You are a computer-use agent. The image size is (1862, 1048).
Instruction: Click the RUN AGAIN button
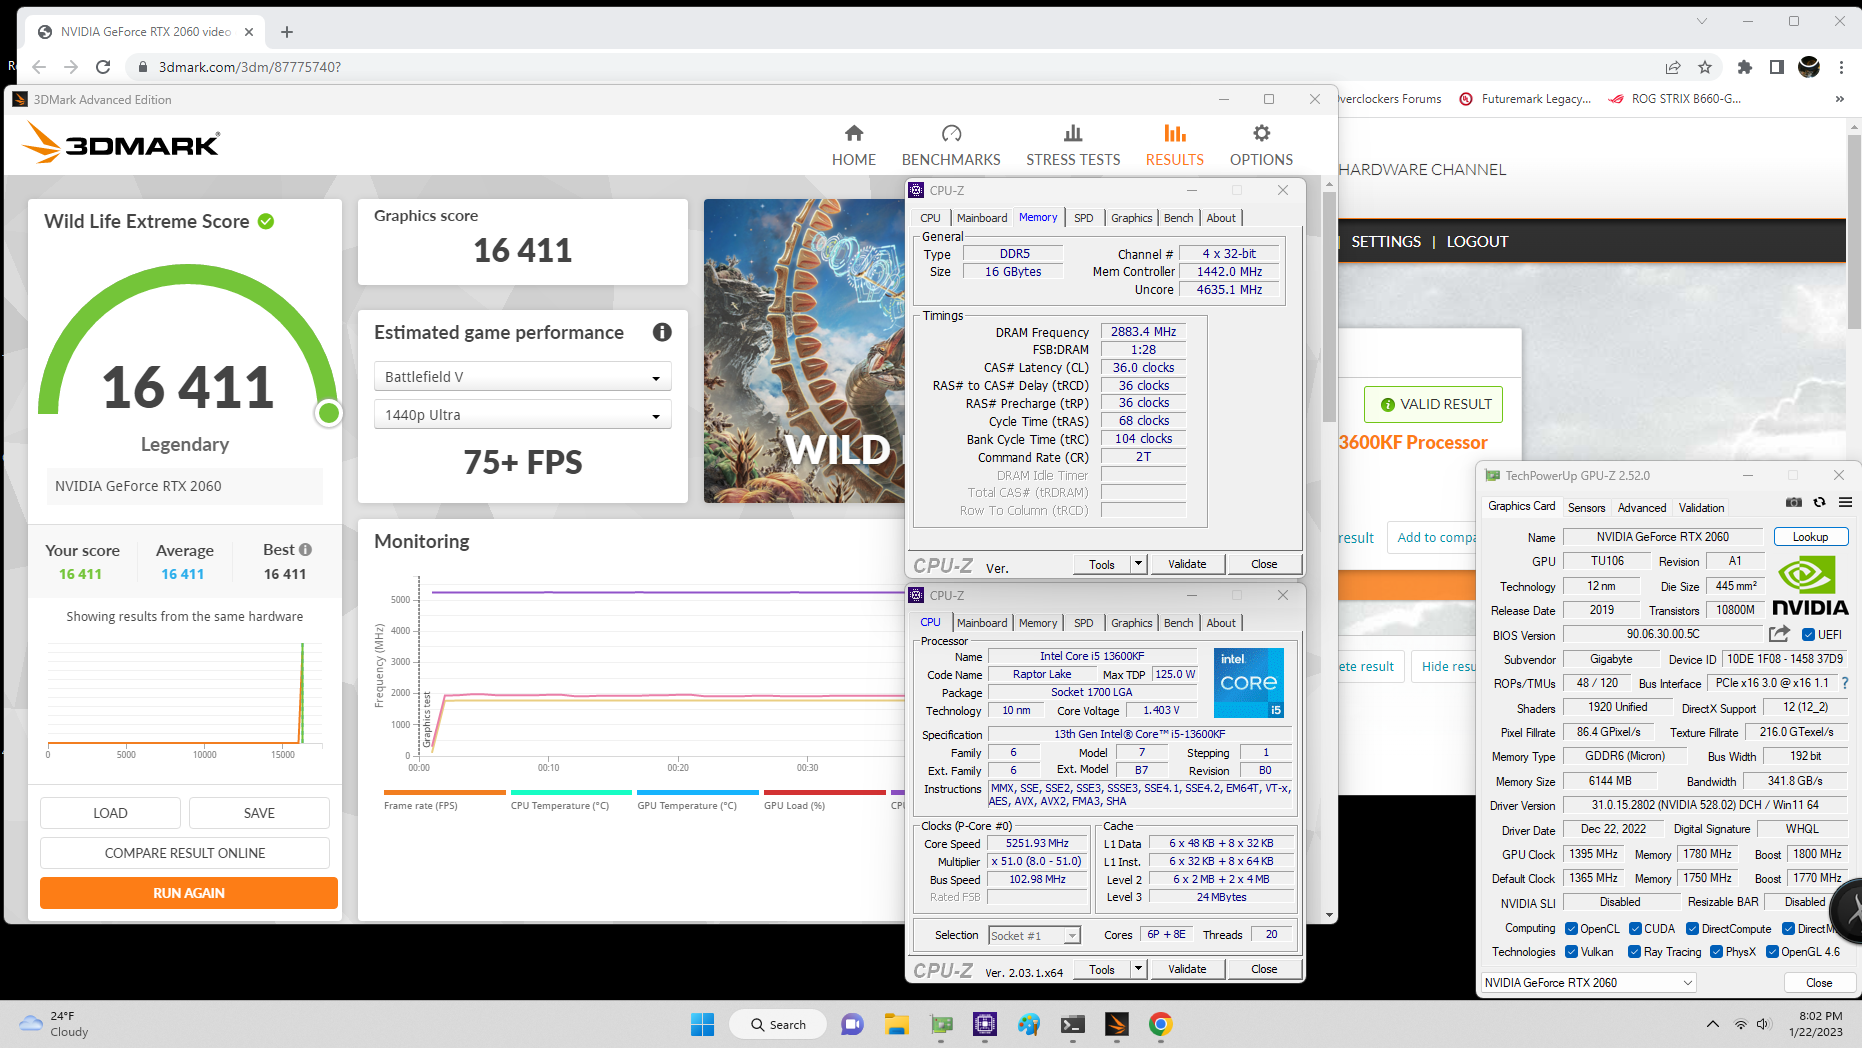pyautogui.click(x=189, y=893)
